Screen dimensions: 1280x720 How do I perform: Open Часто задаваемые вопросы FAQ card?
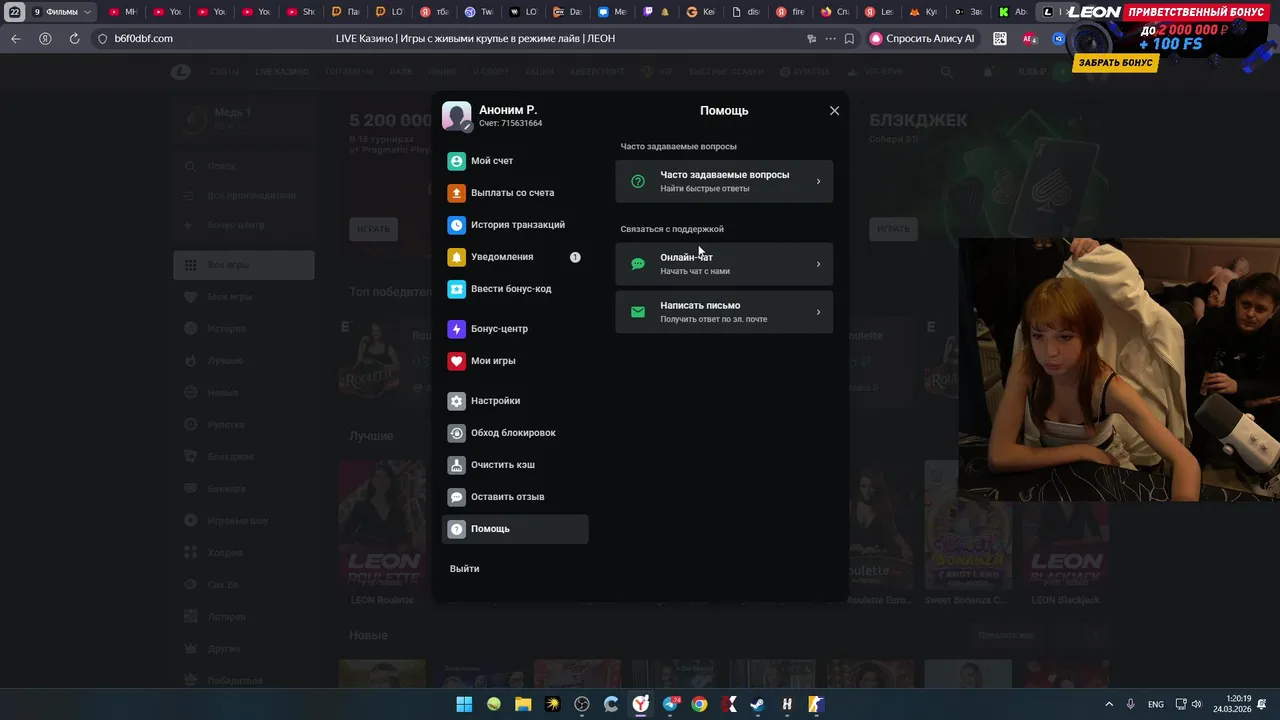pyautogui.click(x=724, y=181)
